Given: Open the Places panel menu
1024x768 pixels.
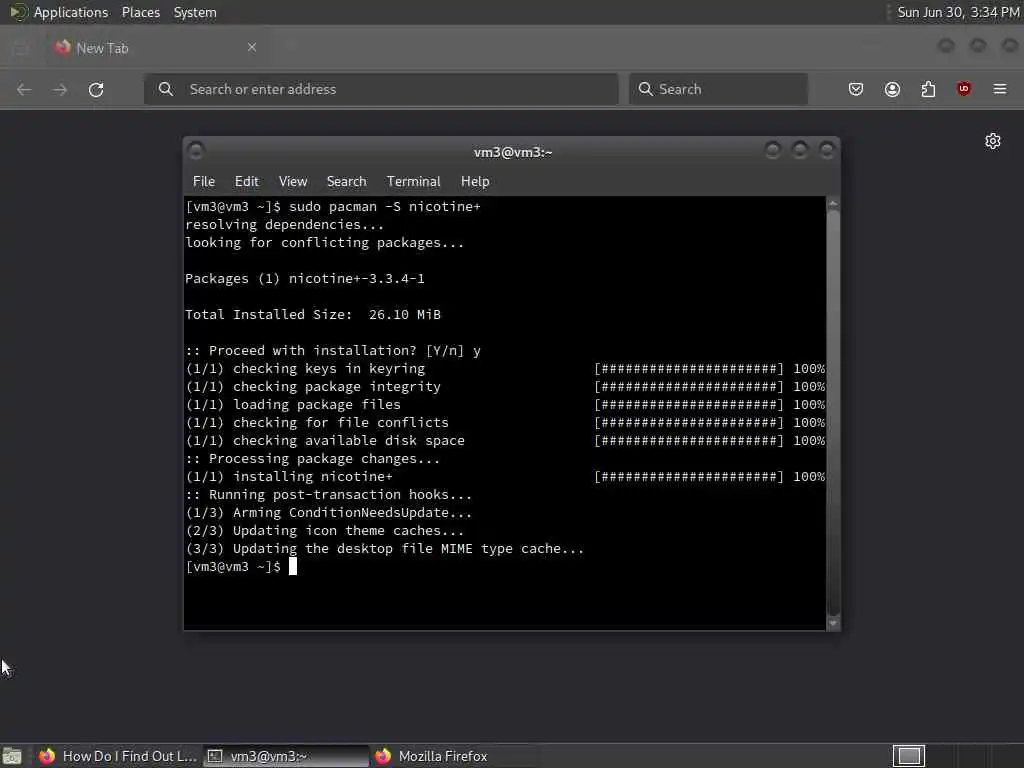Looking at the screenshot, I should (x=141, y=12).
